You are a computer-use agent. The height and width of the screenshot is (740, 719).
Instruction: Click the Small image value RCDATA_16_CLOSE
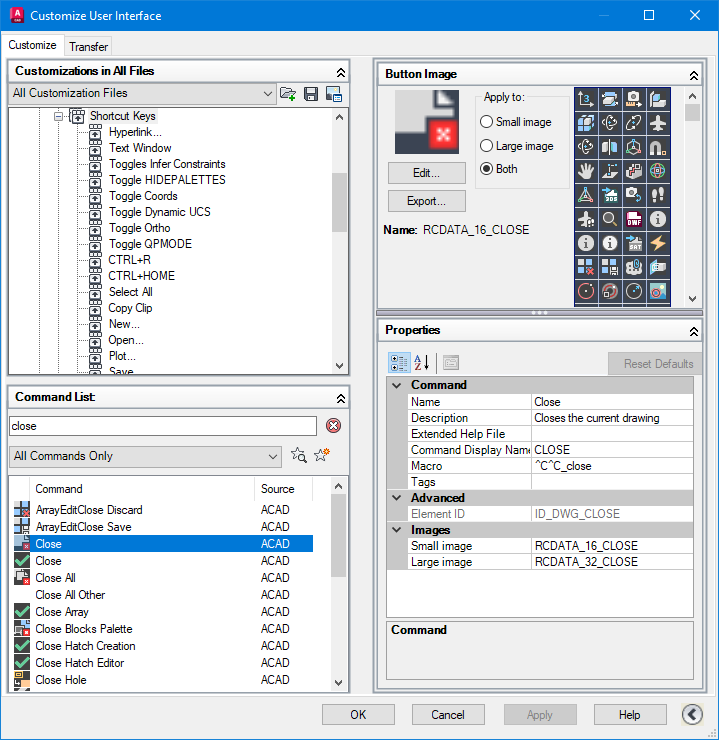pos(612,546)
